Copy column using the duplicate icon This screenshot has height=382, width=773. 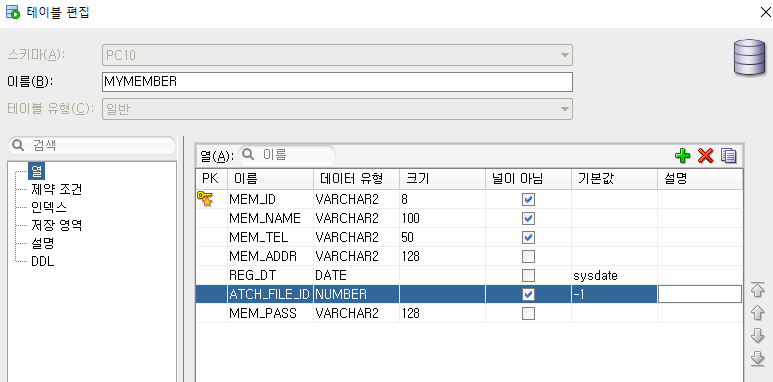pyautogui.click(x=728, y=156)
